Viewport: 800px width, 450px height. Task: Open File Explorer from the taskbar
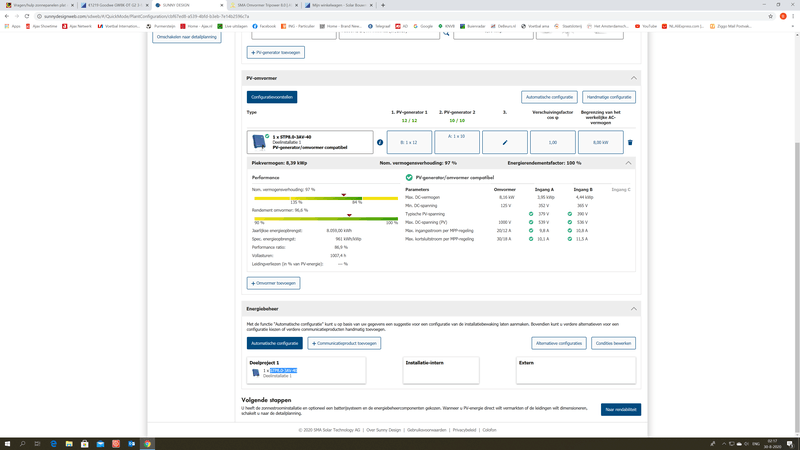click(x=69, y=444)
